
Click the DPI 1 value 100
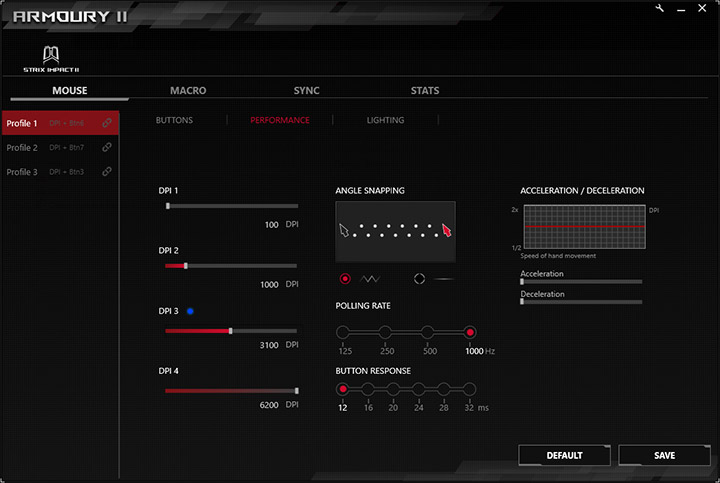[271, 225]
